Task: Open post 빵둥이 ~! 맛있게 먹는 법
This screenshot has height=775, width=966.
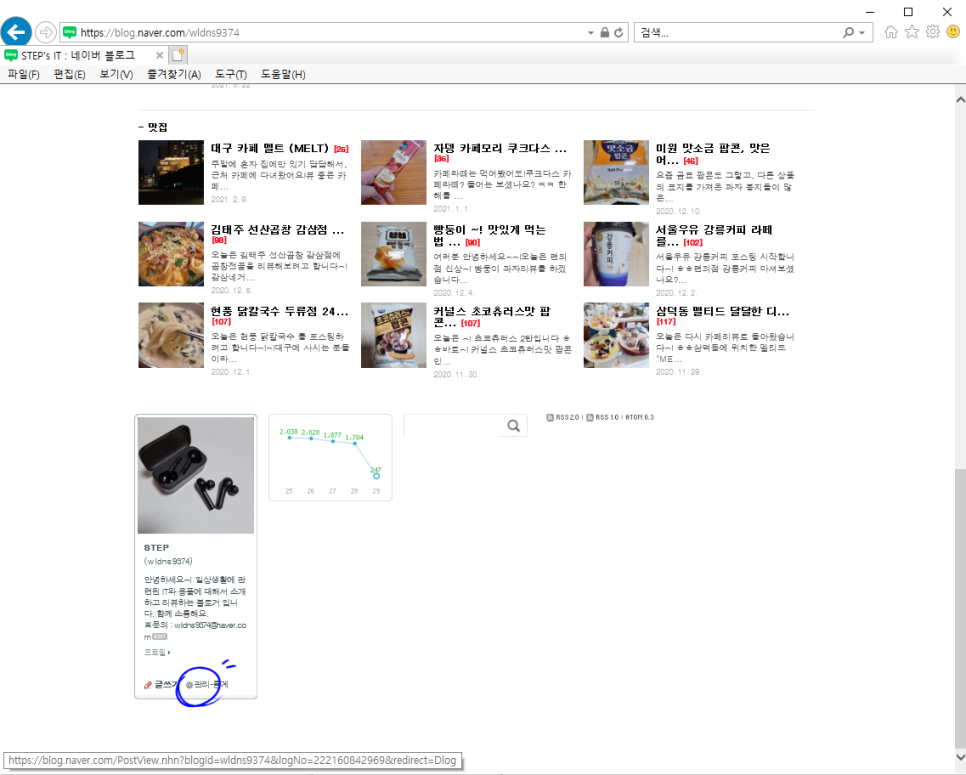Action: click(x=490, y=236)
